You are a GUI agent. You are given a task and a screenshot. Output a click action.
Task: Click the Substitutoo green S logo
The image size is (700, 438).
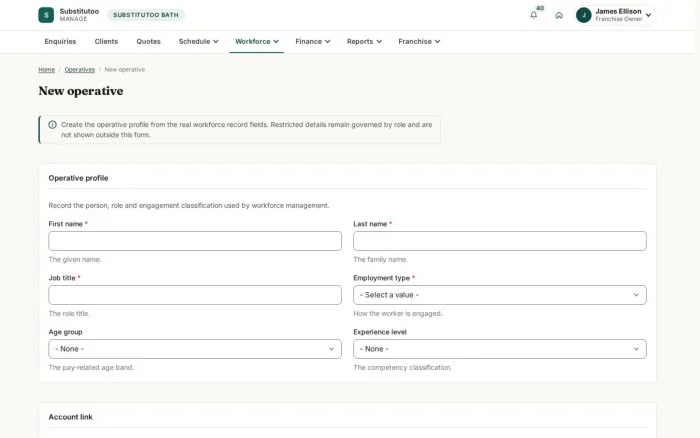46,15
